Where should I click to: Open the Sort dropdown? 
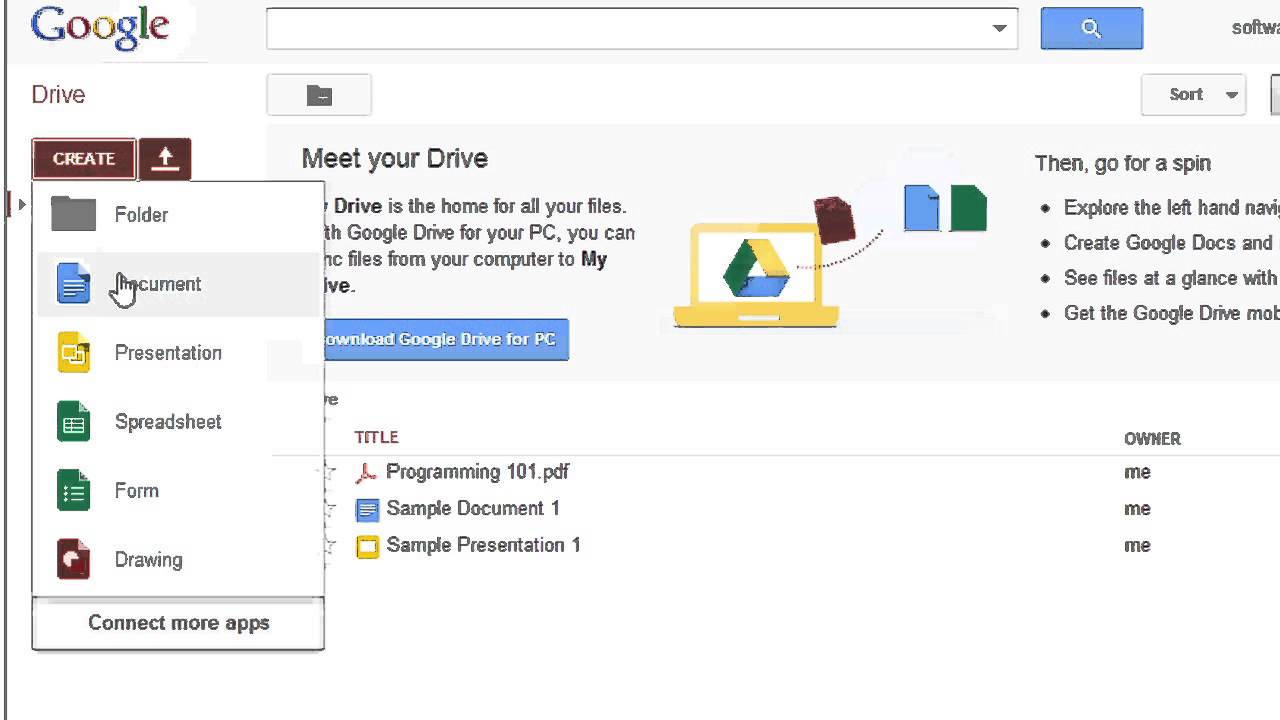pos(1194,95)
